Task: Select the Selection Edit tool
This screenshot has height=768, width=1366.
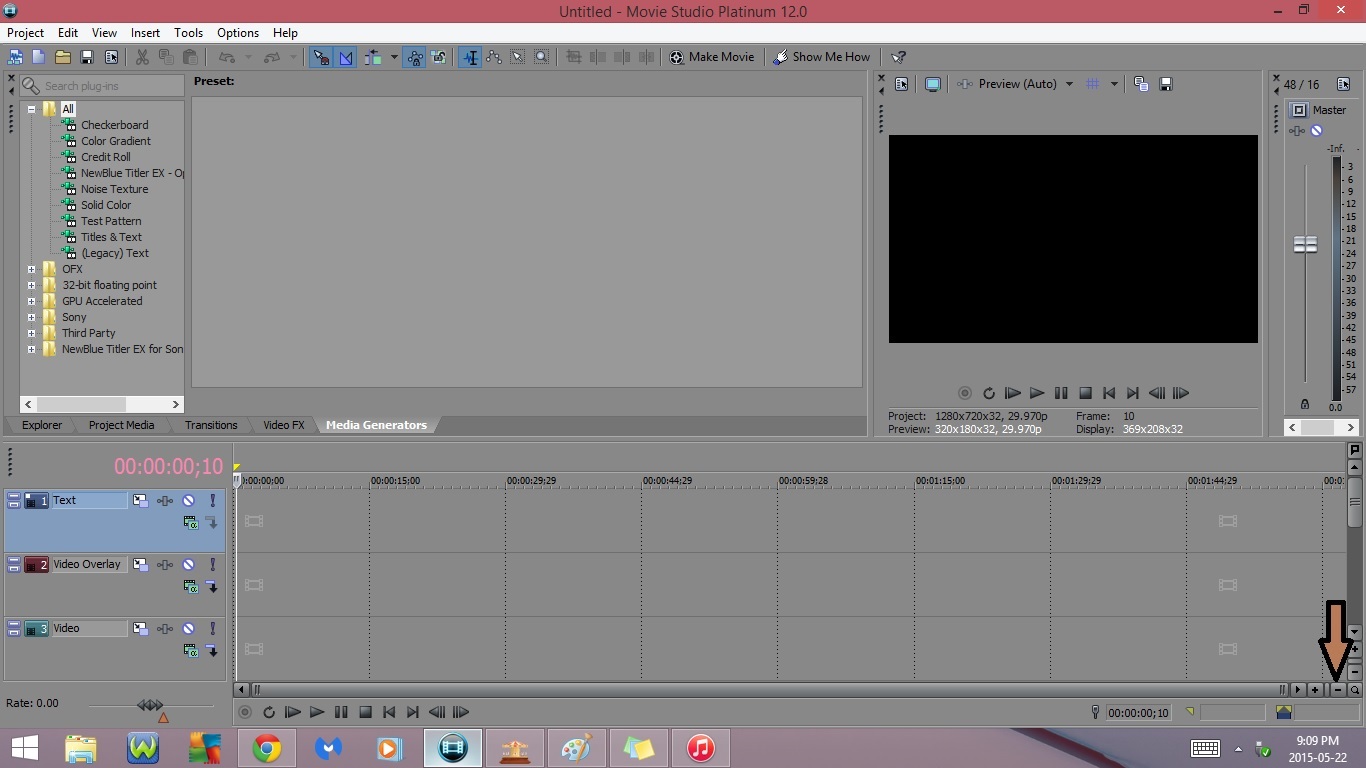Action: click(518, 57)
